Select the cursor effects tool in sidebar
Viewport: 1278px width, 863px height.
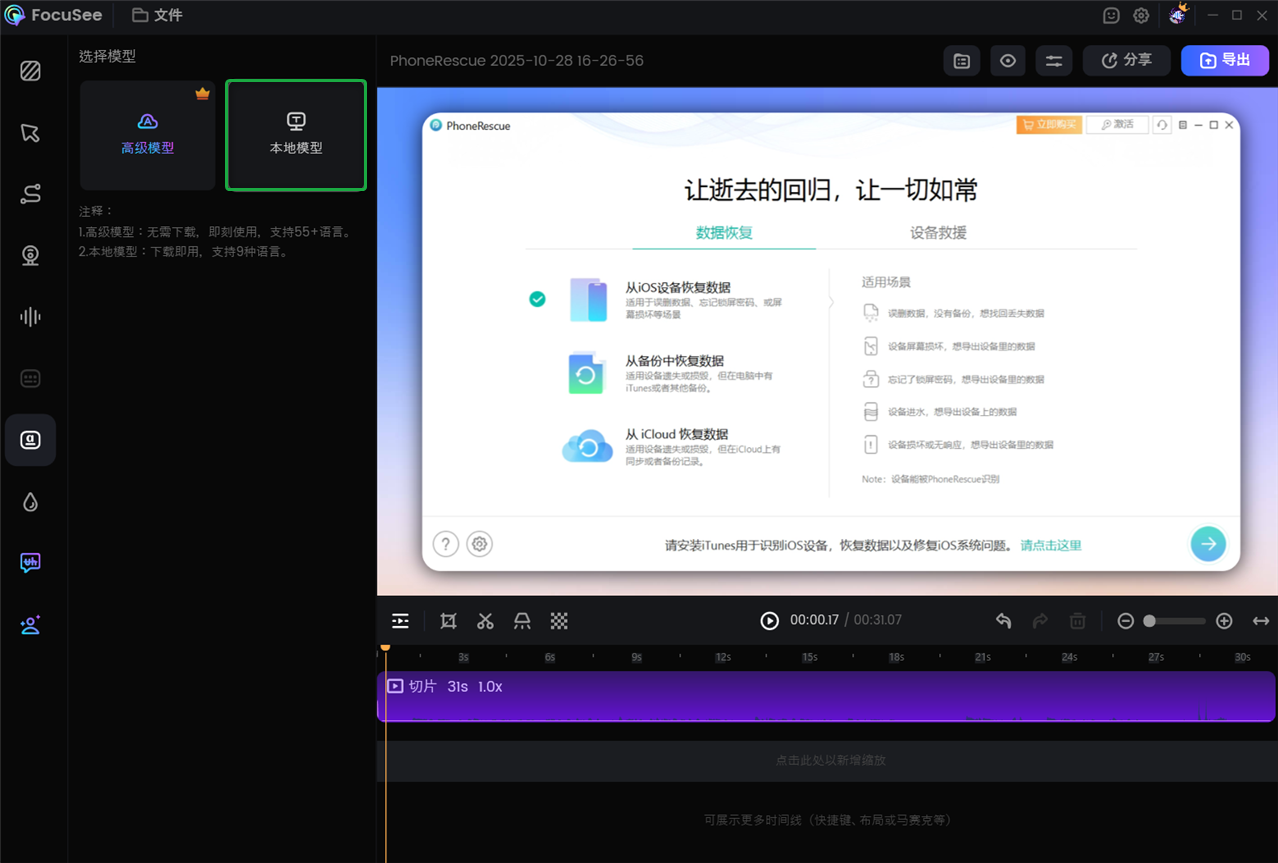pyautogui.click(x=30, y=132)
